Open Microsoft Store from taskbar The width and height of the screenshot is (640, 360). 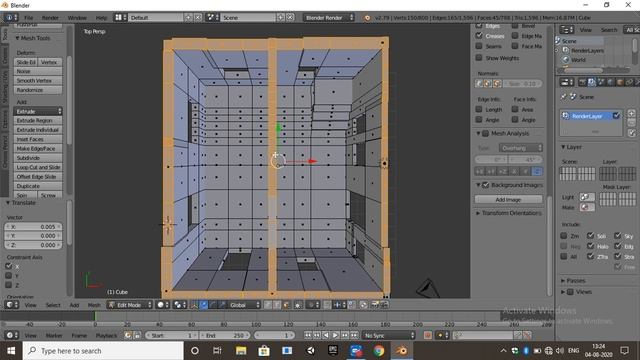tap(264, 351)
